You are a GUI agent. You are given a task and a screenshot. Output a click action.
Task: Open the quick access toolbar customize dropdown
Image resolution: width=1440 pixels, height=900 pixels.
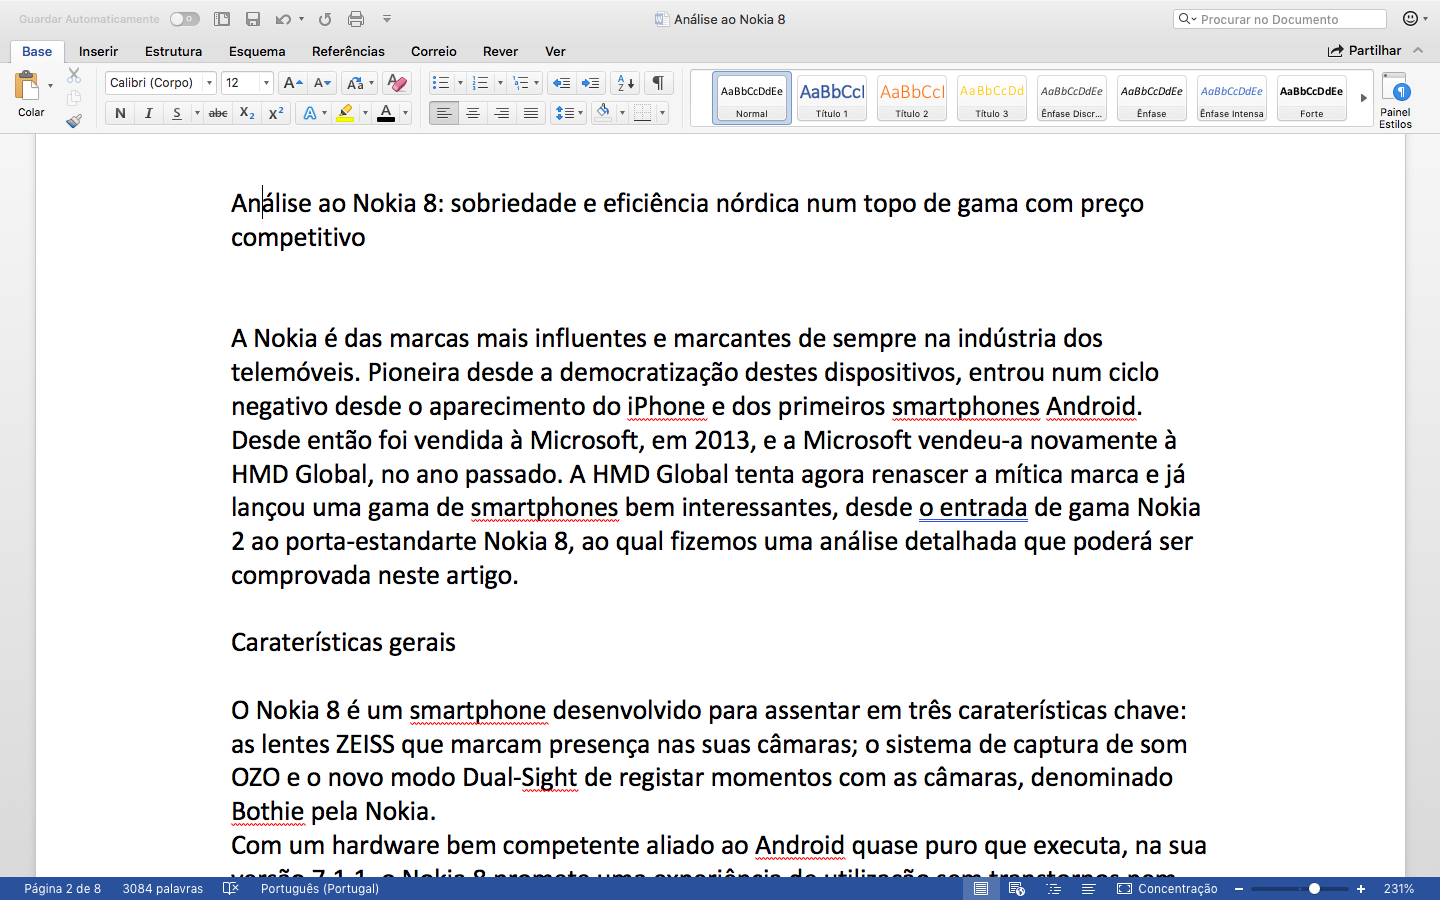(x=387, y=19)
